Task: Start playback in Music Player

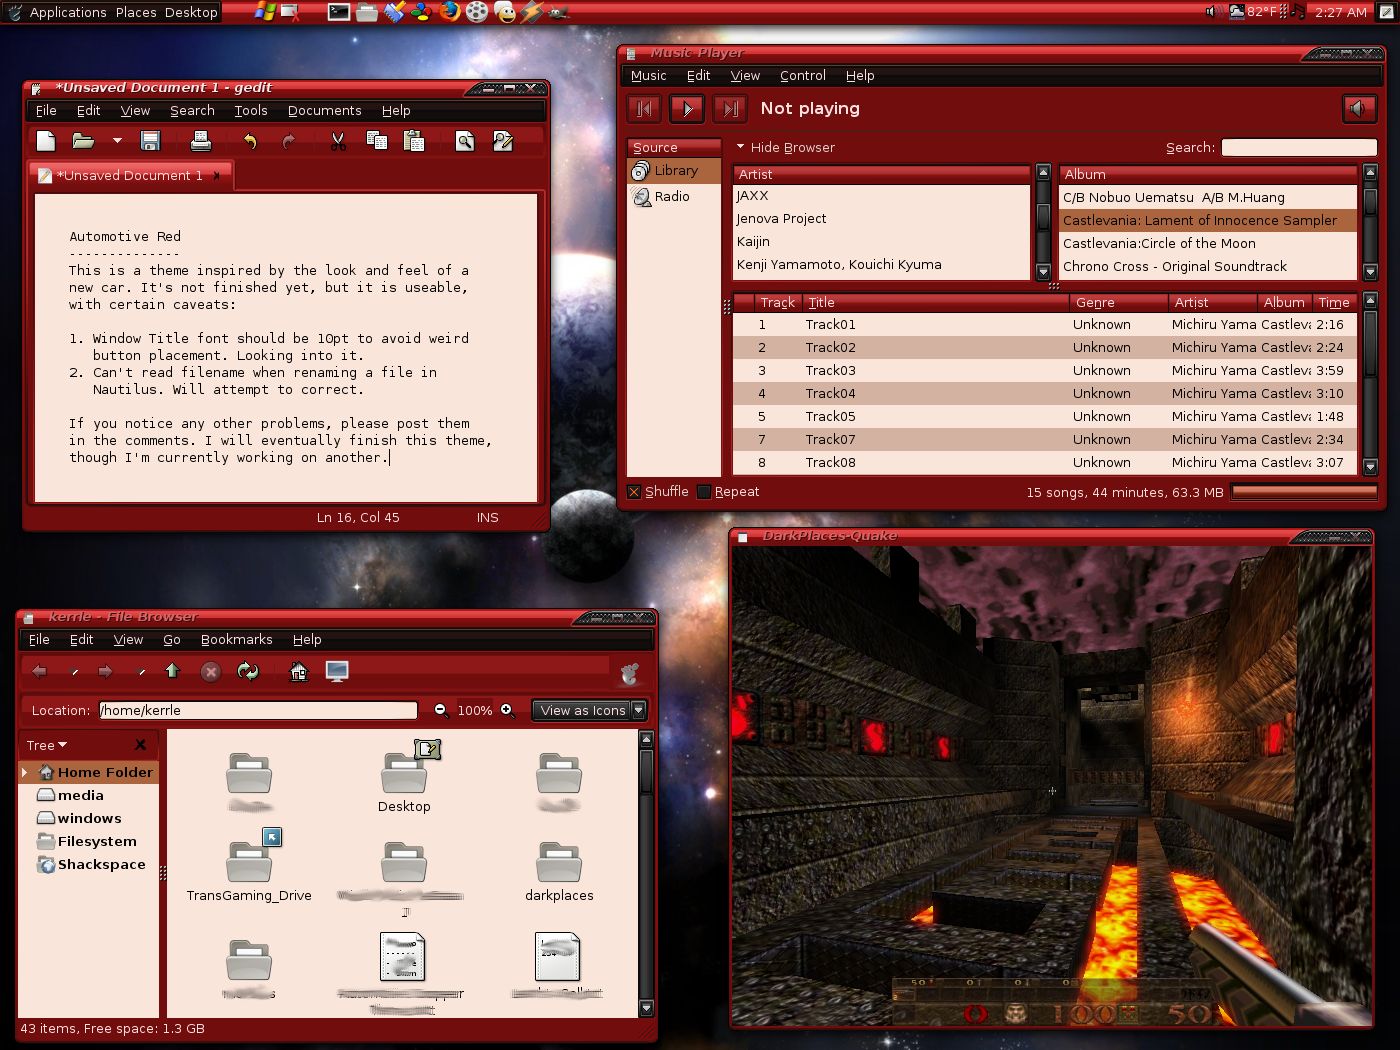Action: (687, 108)
